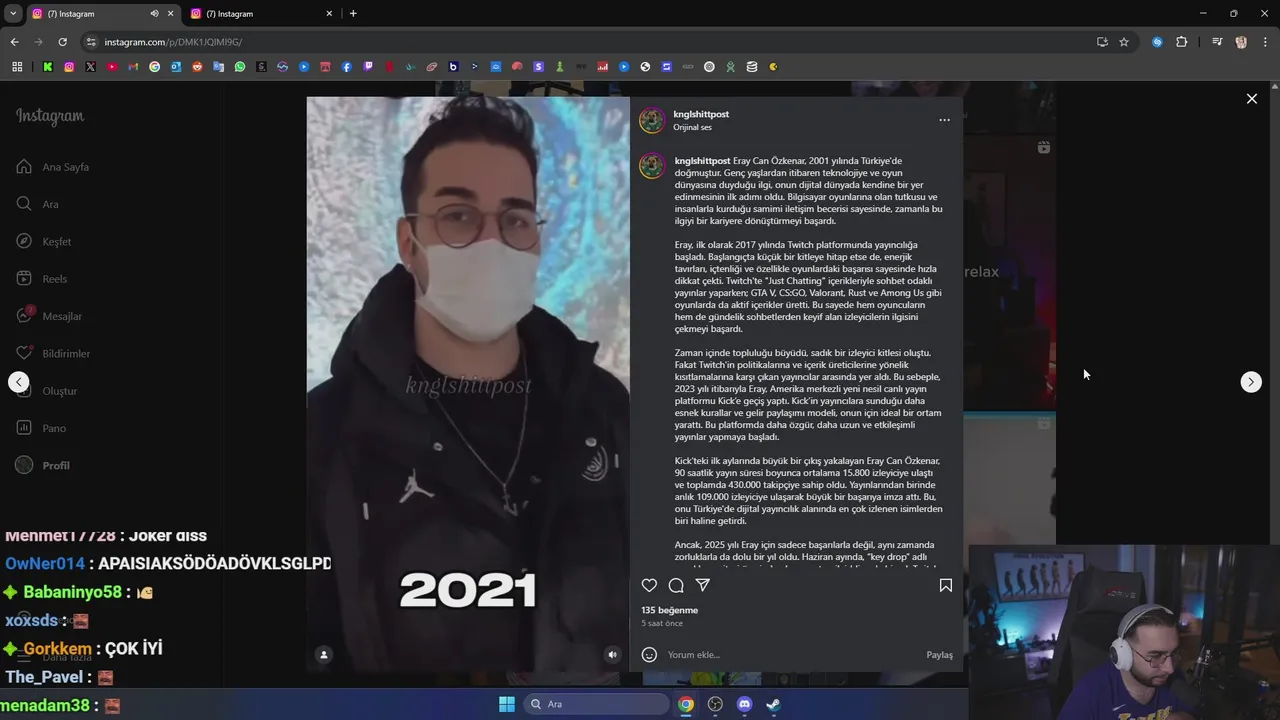Open the WhatsApp bookmark
The height and width of the screenshot is (720, 1280).
click(240, 67)
